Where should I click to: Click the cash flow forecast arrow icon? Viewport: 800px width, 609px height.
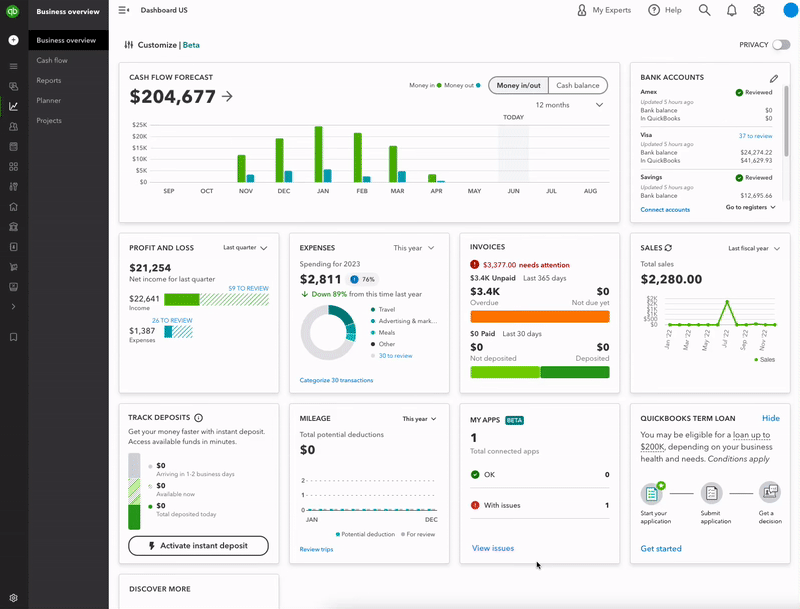pyautogui.click(x=228, y=96)
